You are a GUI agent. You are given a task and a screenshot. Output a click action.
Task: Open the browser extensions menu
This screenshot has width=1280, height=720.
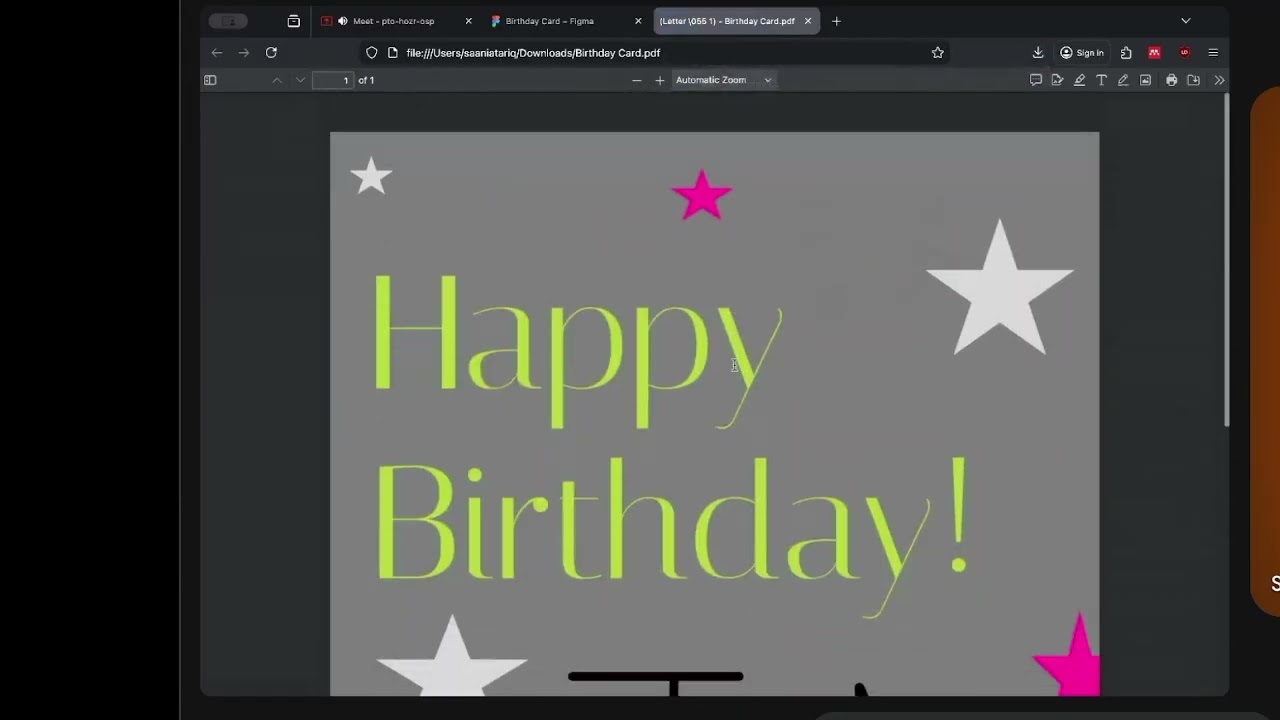pos(1126,52)
